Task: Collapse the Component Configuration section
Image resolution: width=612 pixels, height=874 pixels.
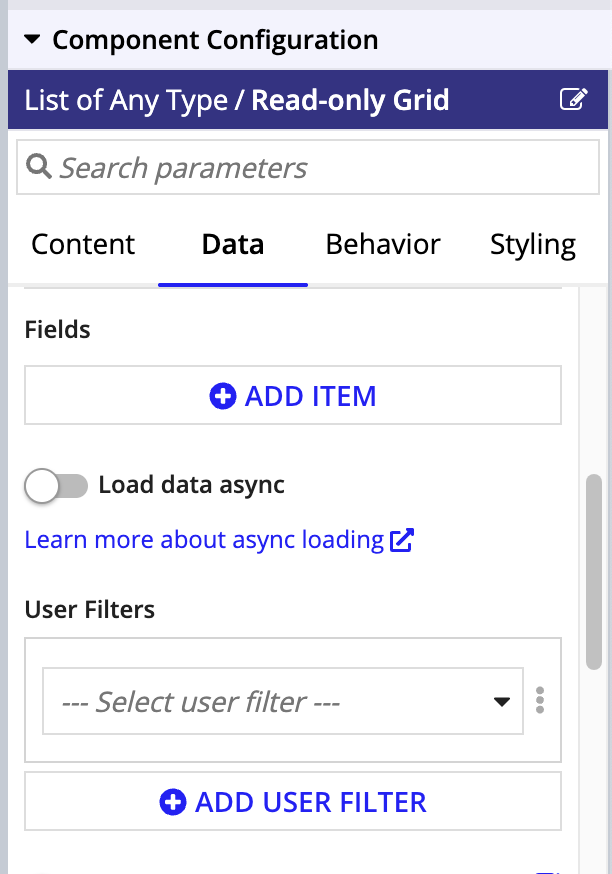Action: [x=32, y=40]
